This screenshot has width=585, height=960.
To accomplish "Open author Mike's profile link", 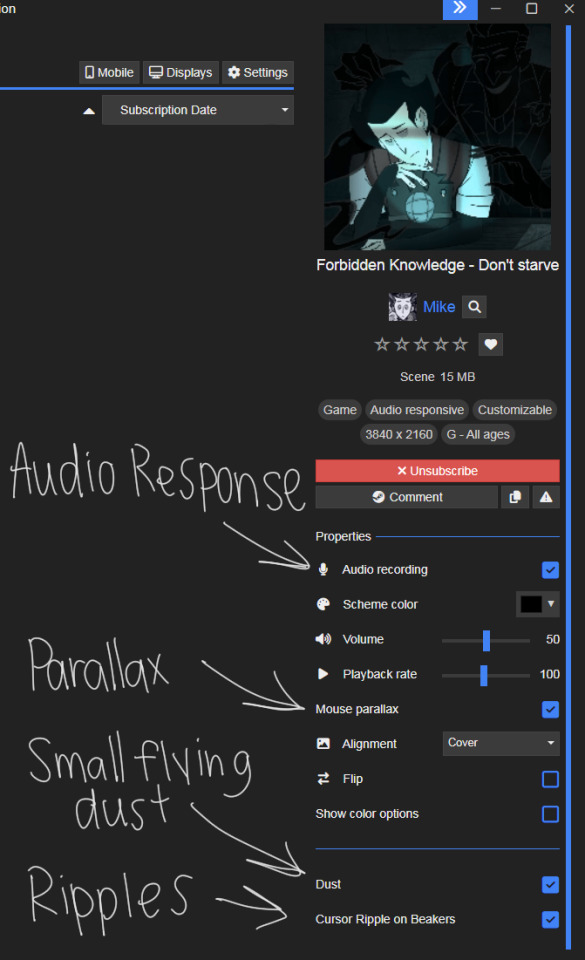I will pos(439,307).
